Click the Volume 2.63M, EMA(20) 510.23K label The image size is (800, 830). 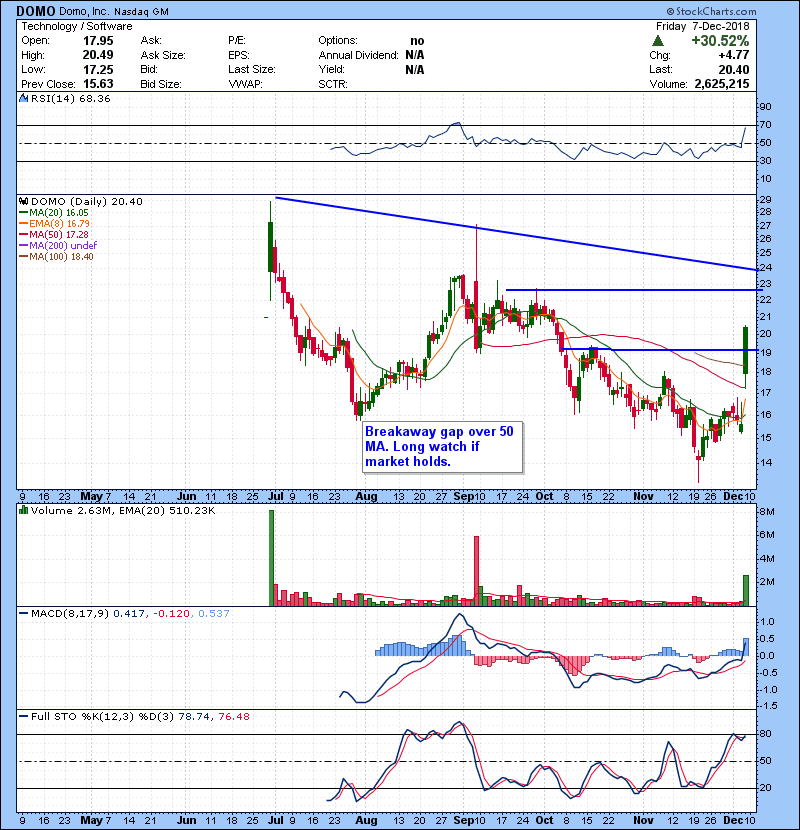click(123, 511)
